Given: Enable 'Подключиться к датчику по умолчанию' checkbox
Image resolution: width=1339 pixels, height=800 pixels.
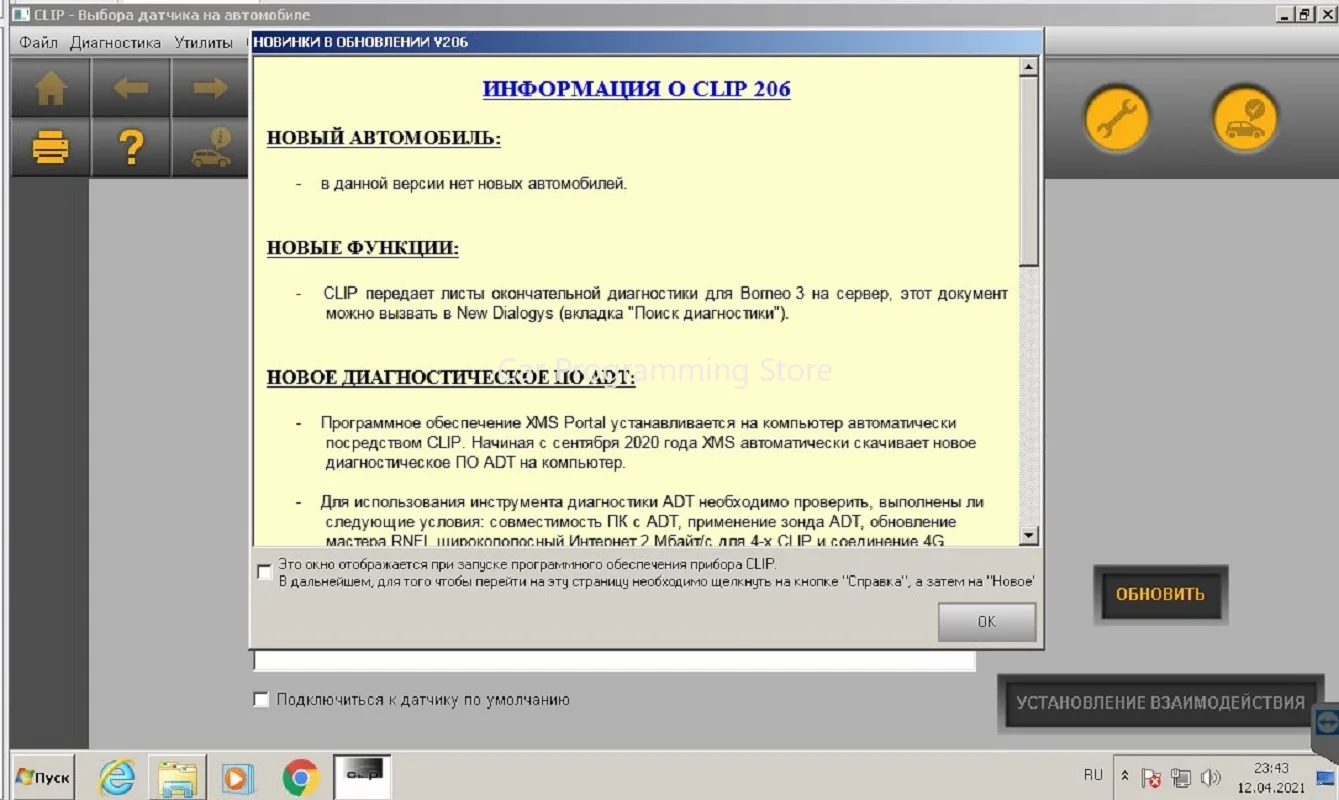Looking at the screenshot, I should (261, 700).
